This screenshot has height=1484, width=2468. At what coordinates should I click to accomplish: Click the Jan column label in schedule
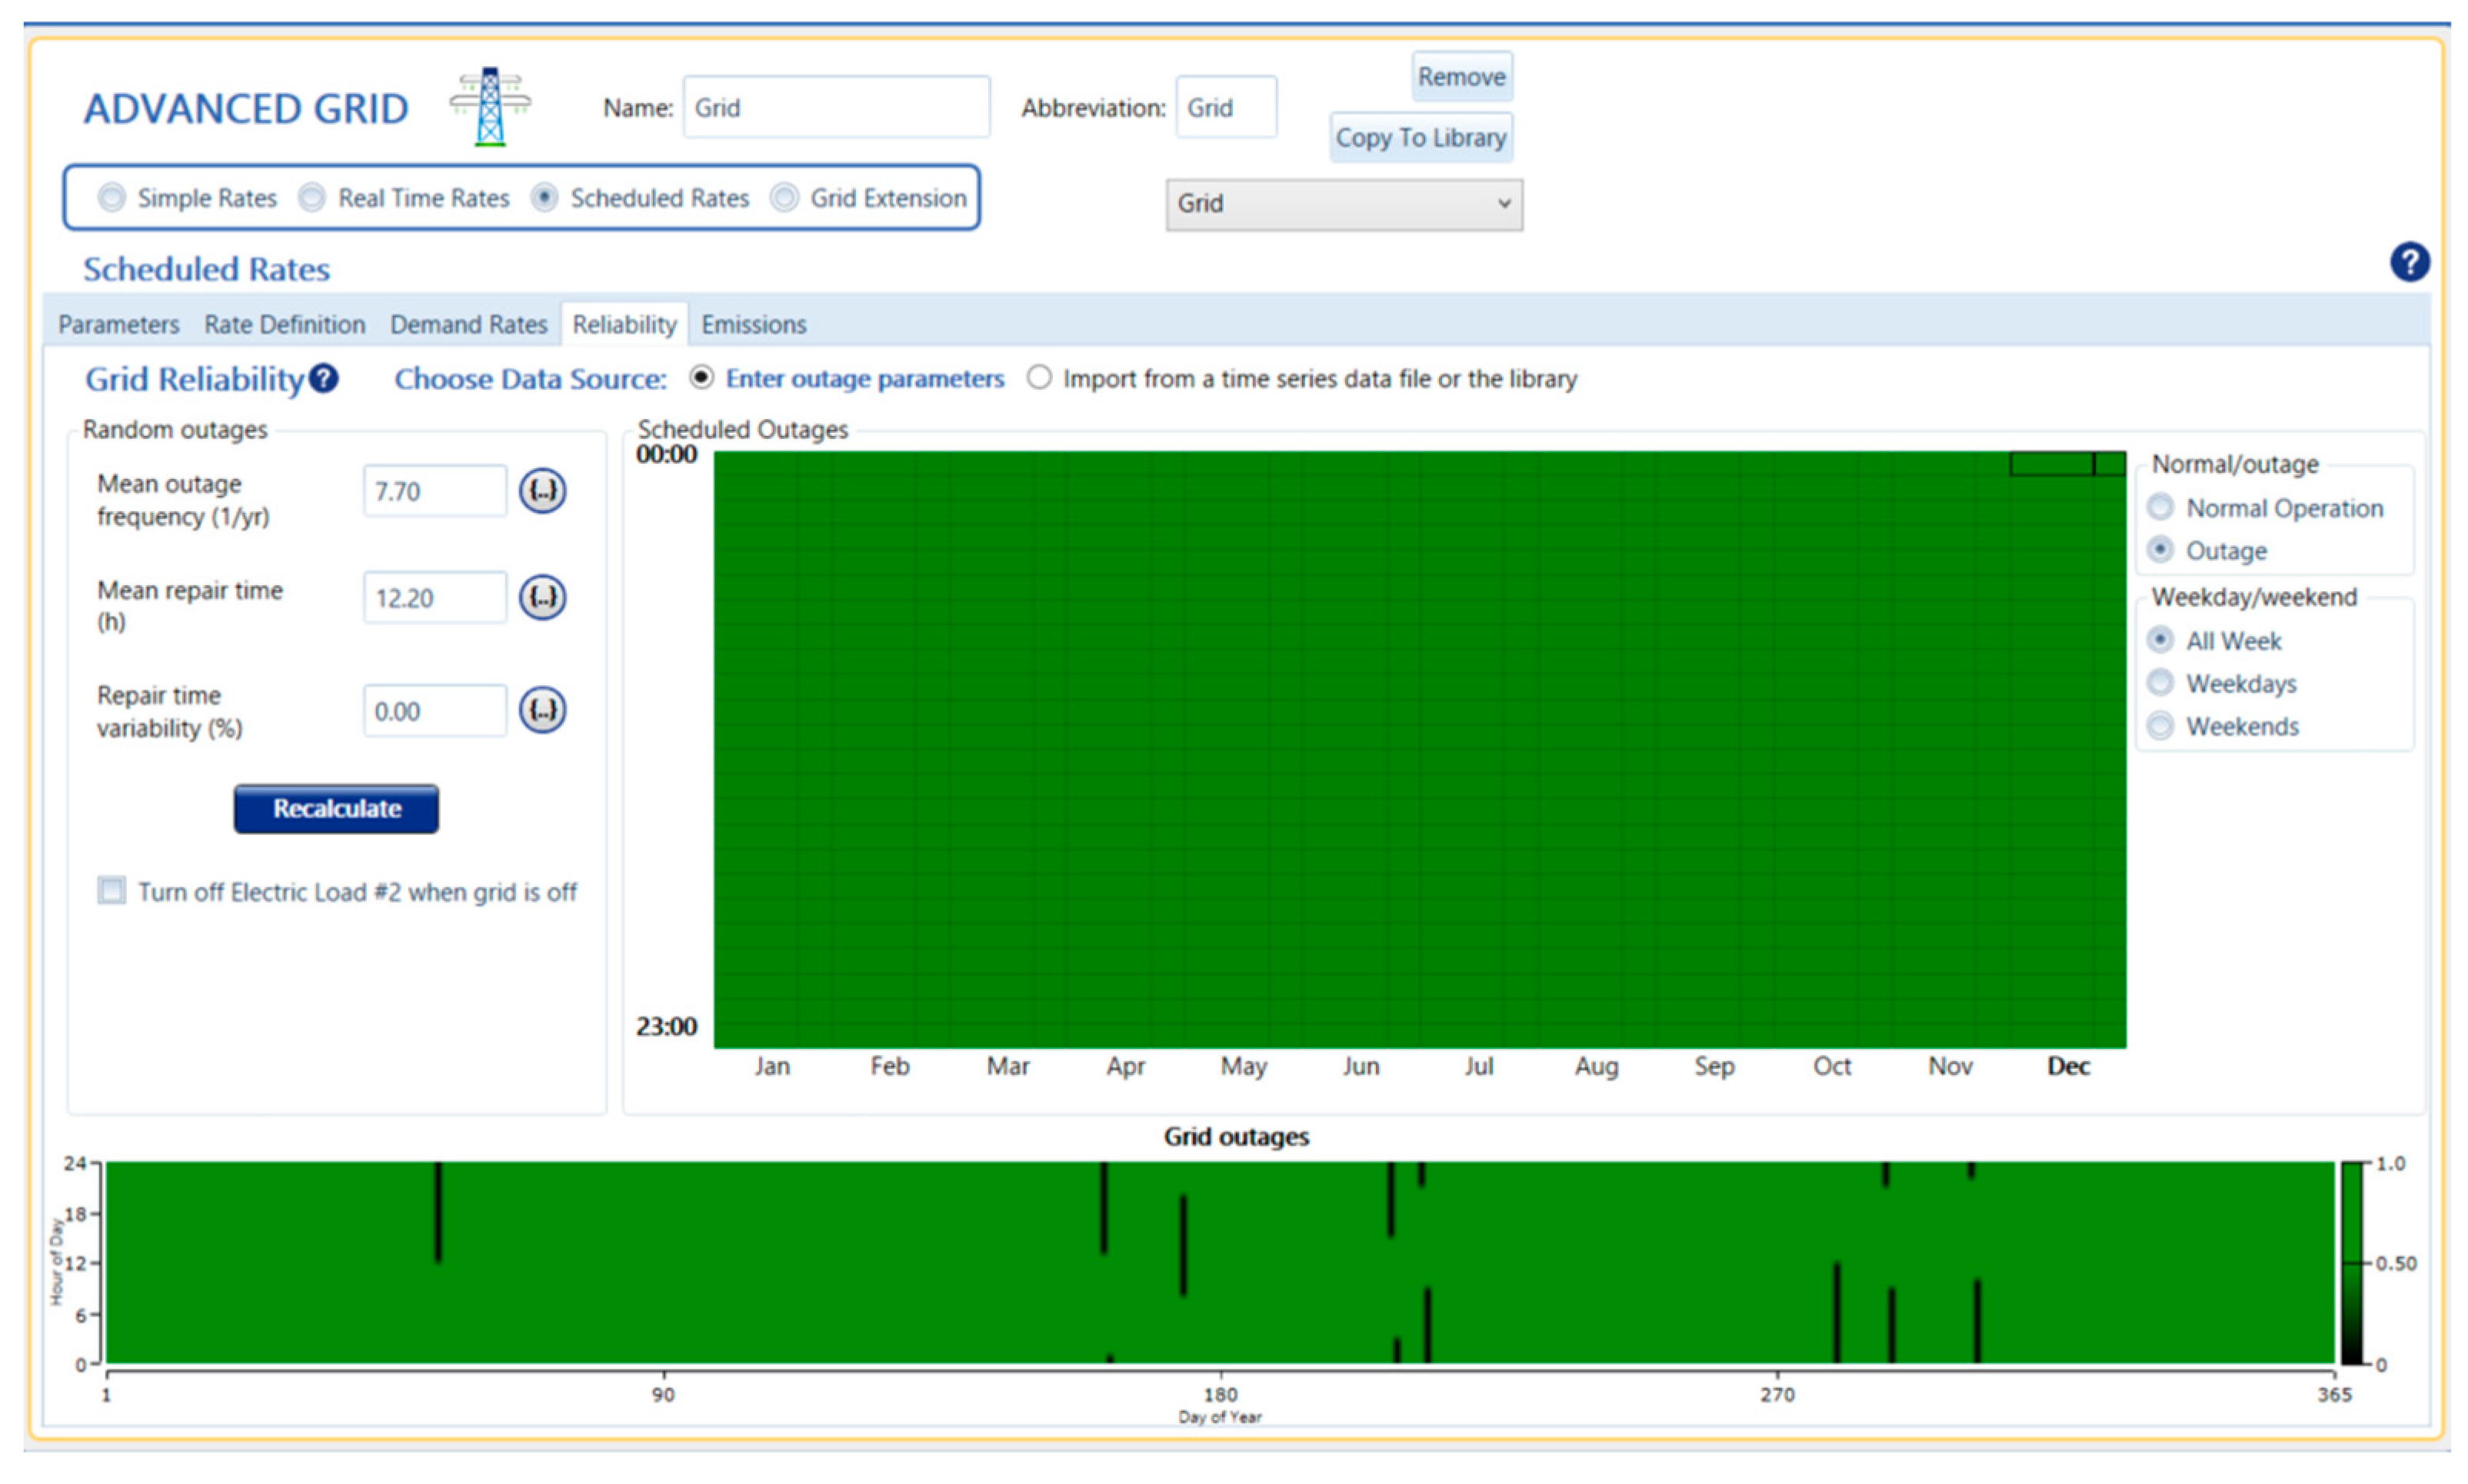point(772,1067)
